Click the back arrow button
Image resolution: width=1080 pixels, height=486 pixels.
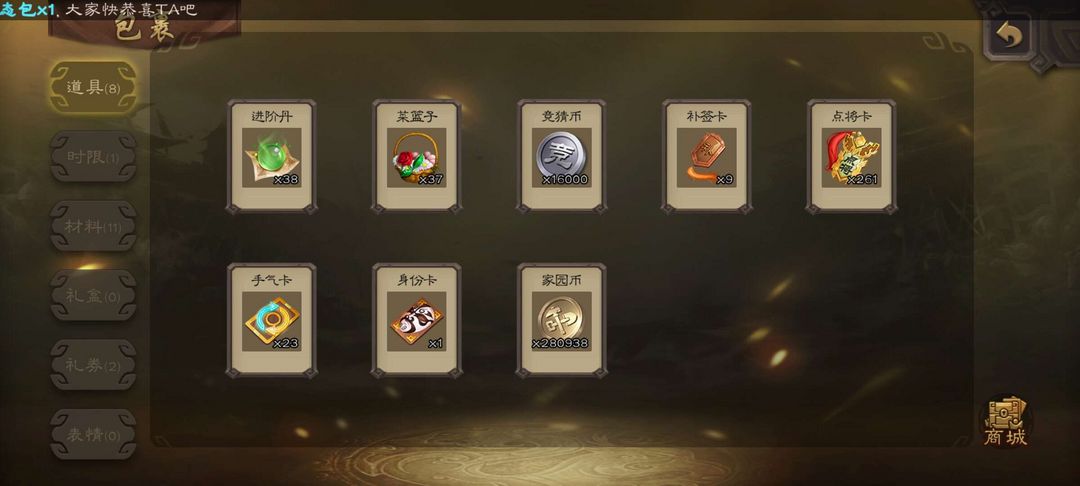pyautogui.click(x=1008, y=36)
